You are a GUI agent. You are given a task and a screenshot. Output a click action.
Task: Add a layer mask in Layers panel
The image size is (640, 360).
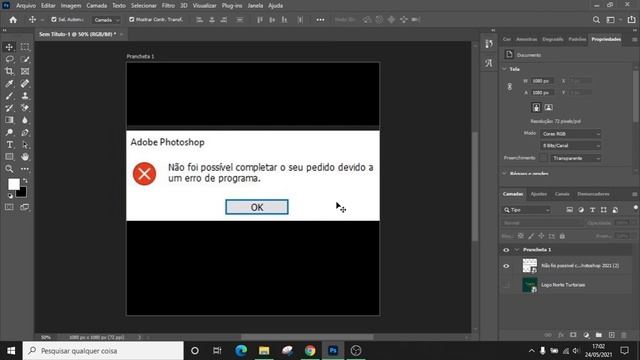(x=573, y=335)
